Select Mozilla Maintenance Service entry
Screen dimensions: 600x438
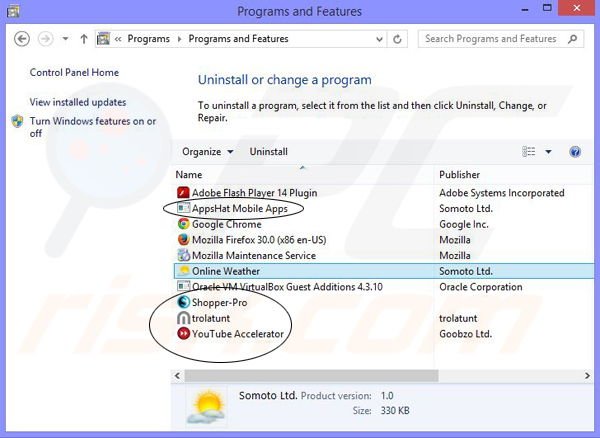pos(254,256)
